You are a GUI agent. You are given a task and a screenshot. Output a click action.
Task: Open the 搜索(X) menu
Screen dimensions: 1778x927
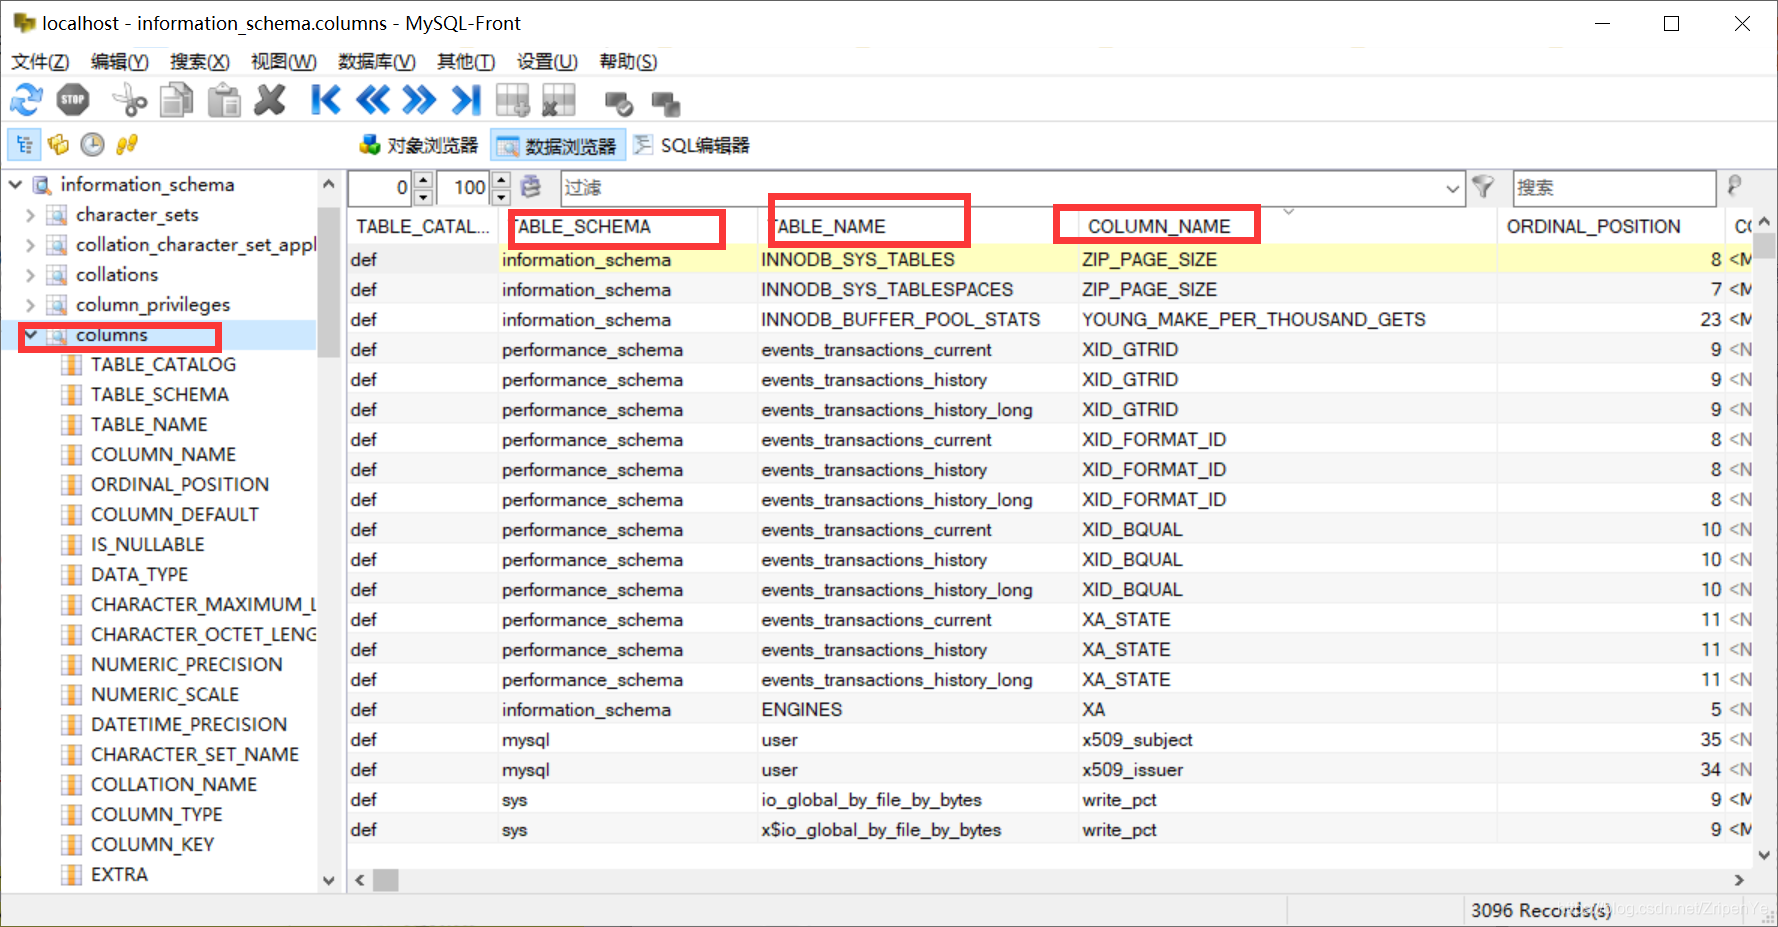coord(200,62)
